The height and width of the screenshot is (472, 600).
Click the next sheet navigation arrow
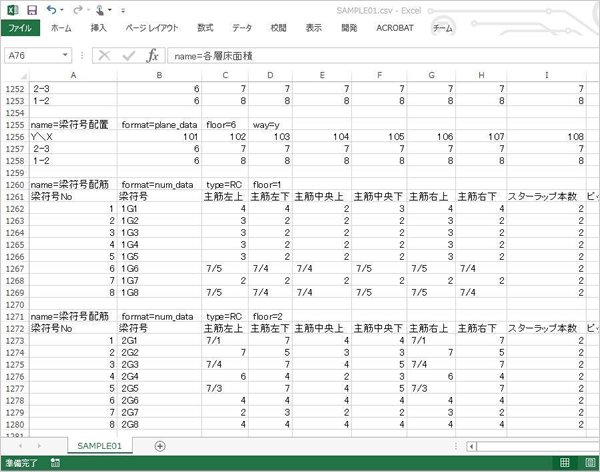[39, 446]
